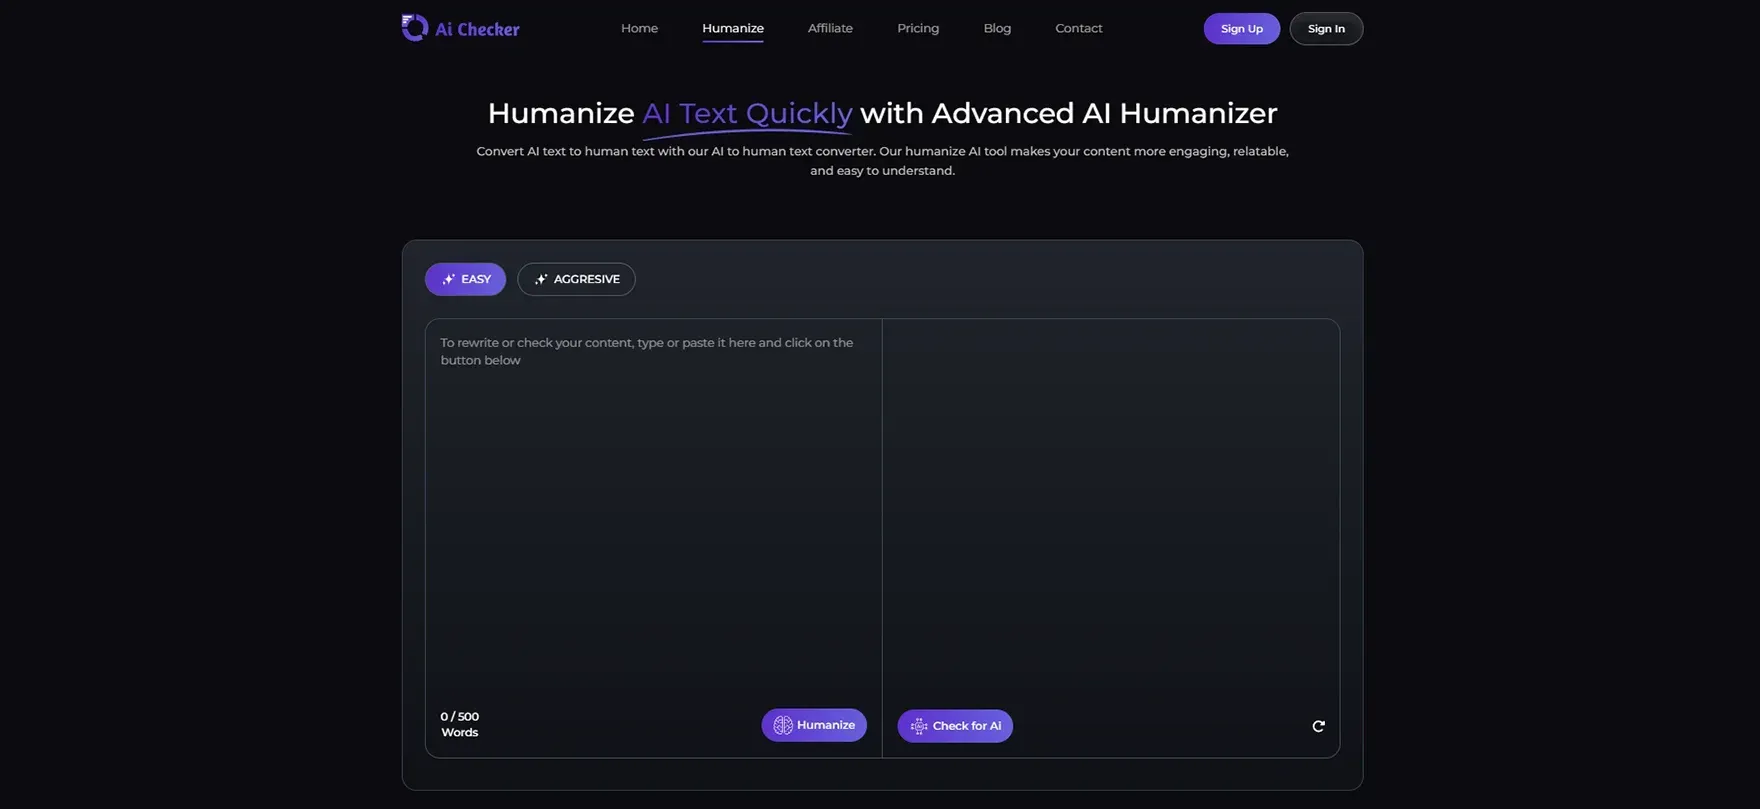Click the empty output result panel
1760x809 pixels.
1110,500
